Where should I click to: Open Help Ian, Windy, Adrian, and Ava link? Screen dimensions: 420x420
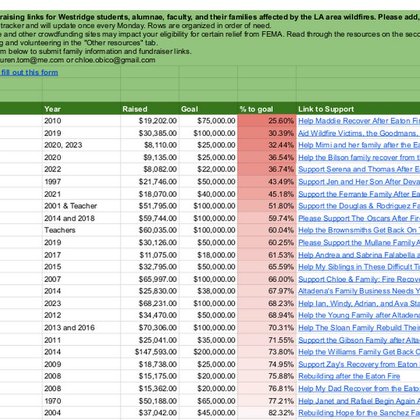point(359,303)
